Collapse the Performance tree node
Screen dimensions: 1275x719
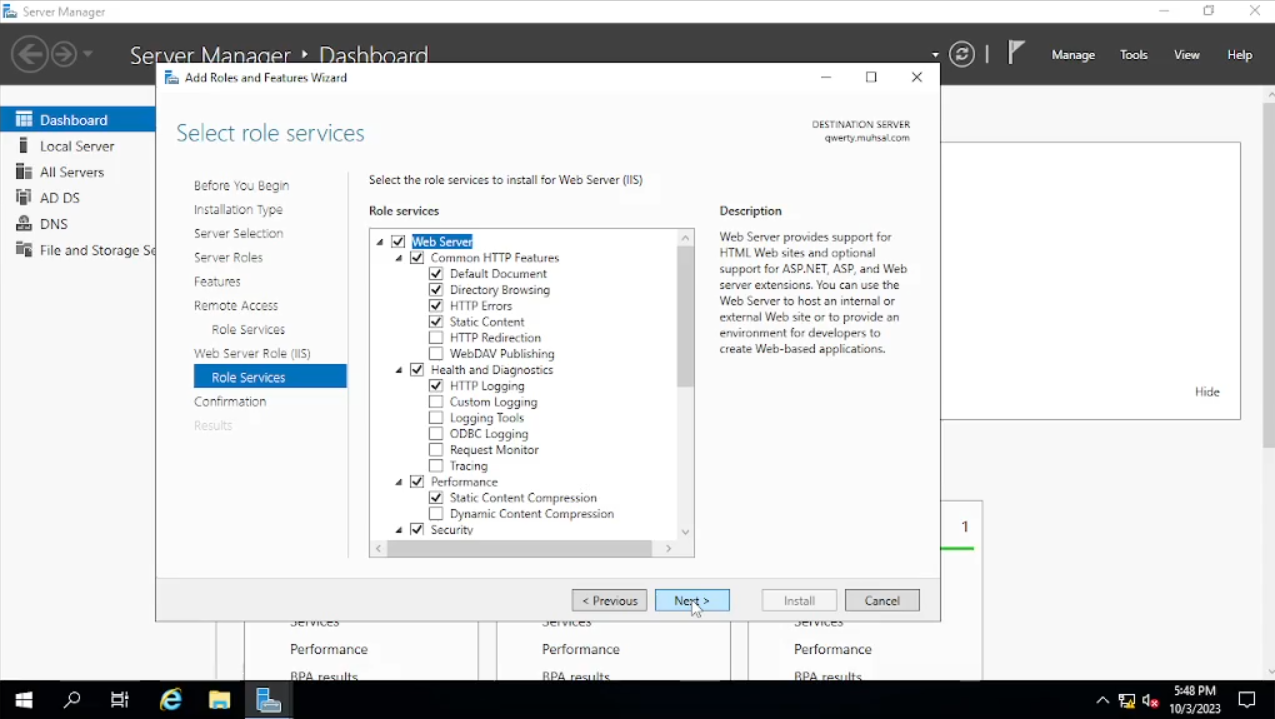click(x=399, y=482)
